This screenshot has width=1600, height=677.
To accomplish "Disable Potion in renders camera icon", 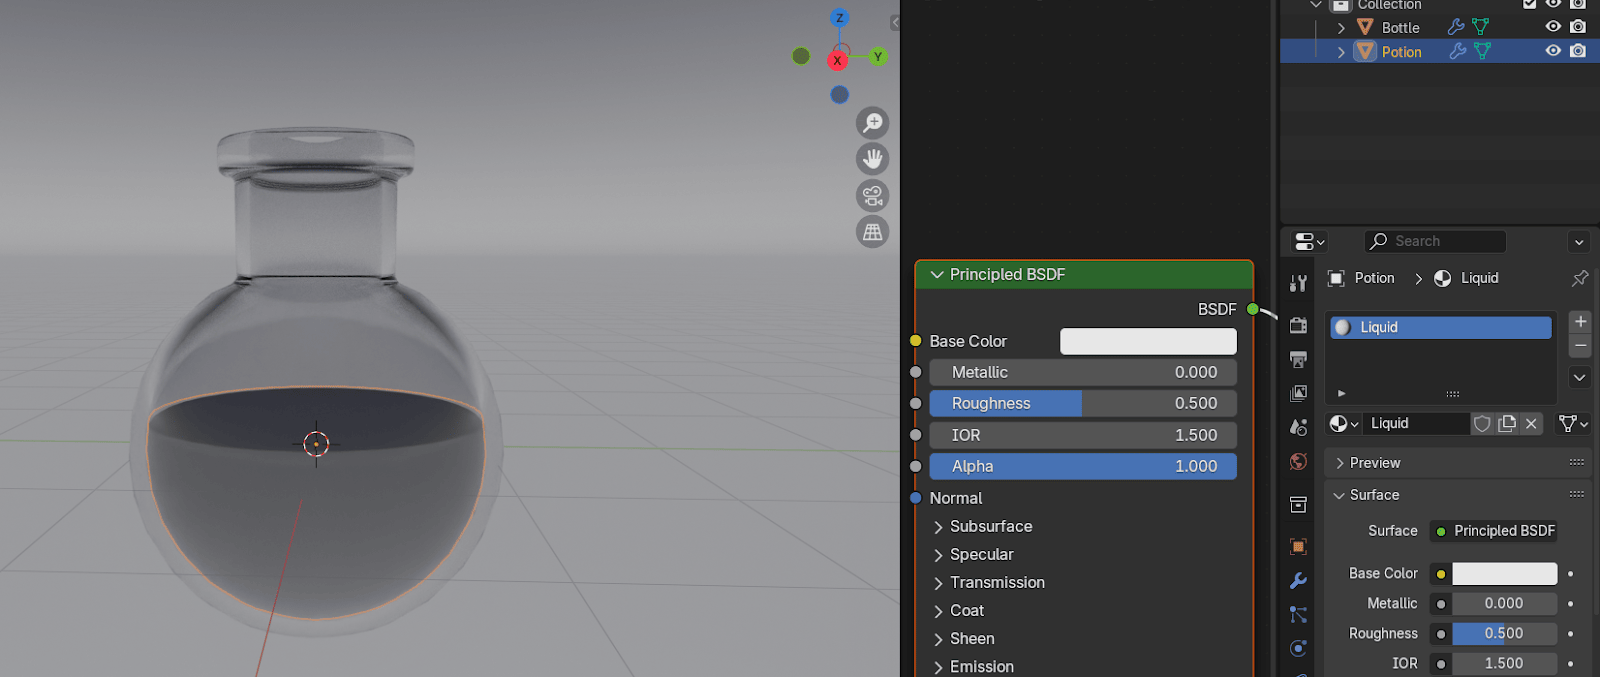I will 1578,51.
